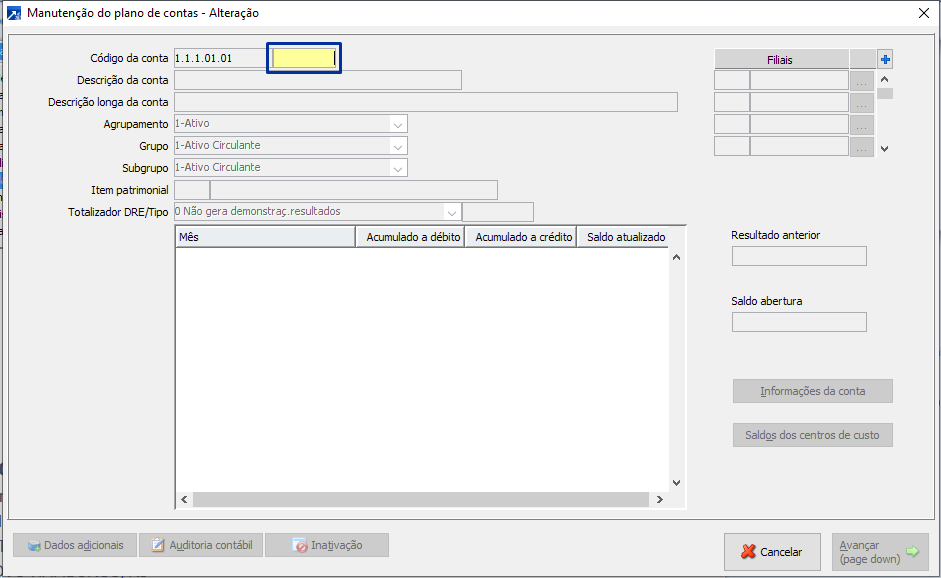Expand the Agrupamento dropdown
Image resolution: width=941 pixels, height=578 pixels.
pyautogui.click(x=398, y=124)
